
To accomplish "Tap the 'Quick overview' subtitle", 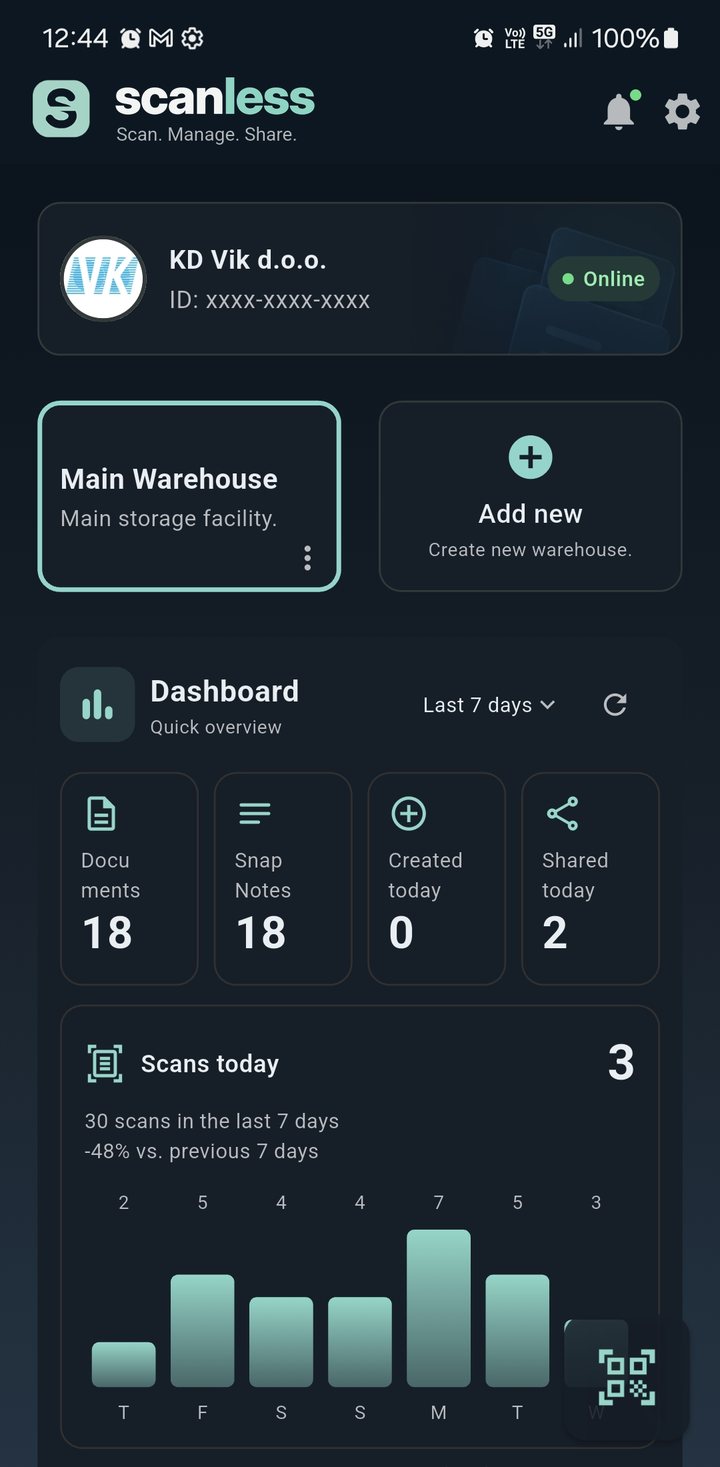I will click(216, 727).
